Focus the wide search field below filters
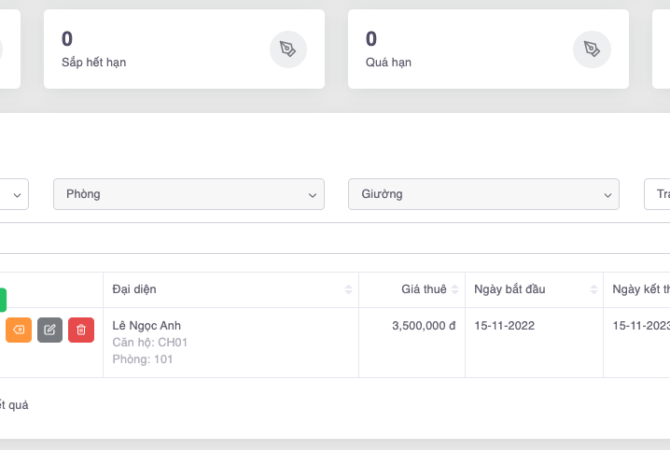The height and width of the screenshot is (450, 670). (335, 238)
